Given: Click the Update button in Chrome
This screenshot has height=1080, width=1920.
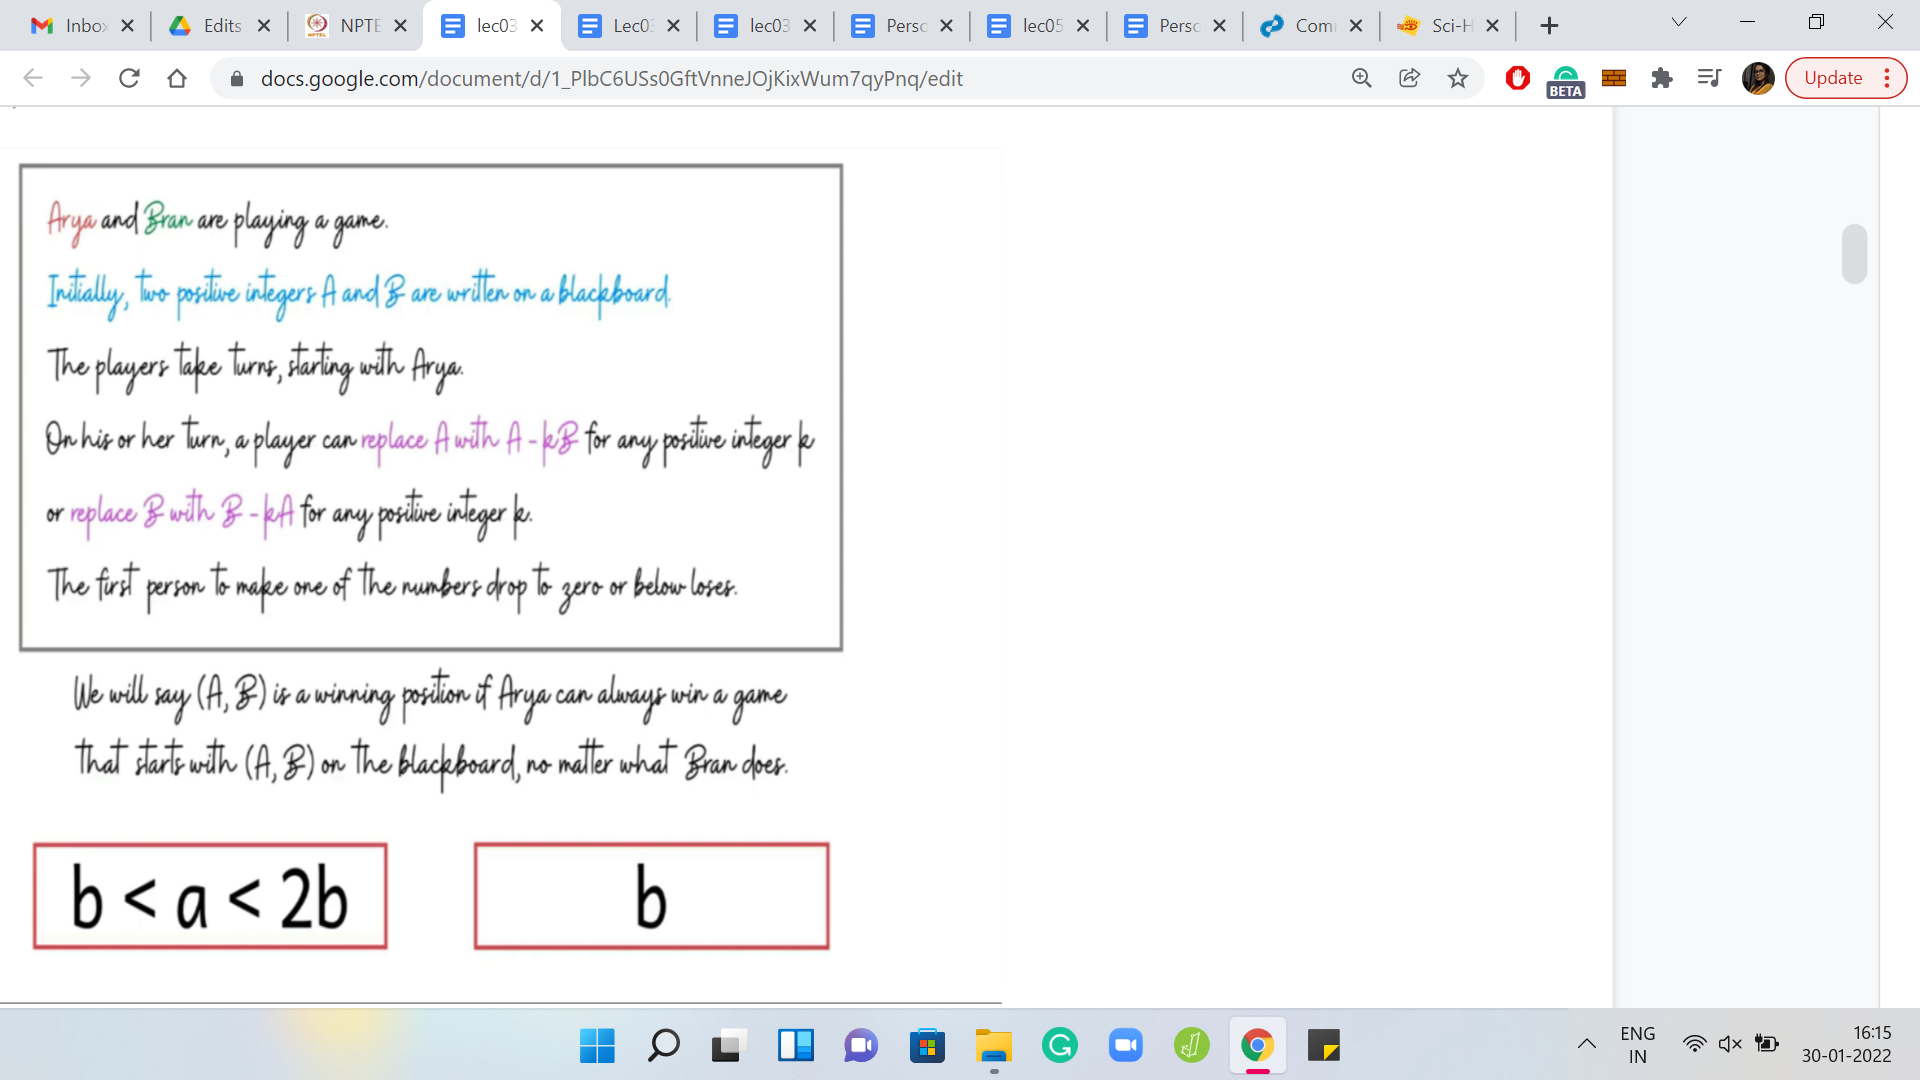Looking at the screenshot, I should 1832,78.
